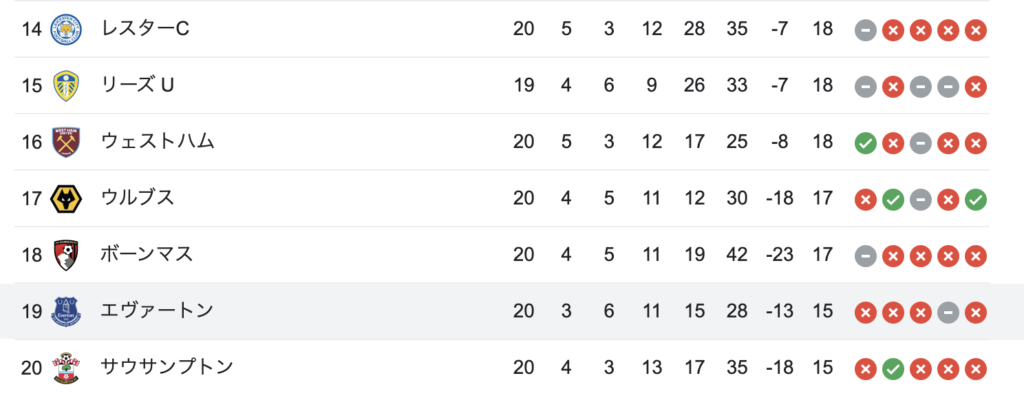Click Bournemouth's gray draw form icon
This screenshot has height=398, width=1024.
865,256
